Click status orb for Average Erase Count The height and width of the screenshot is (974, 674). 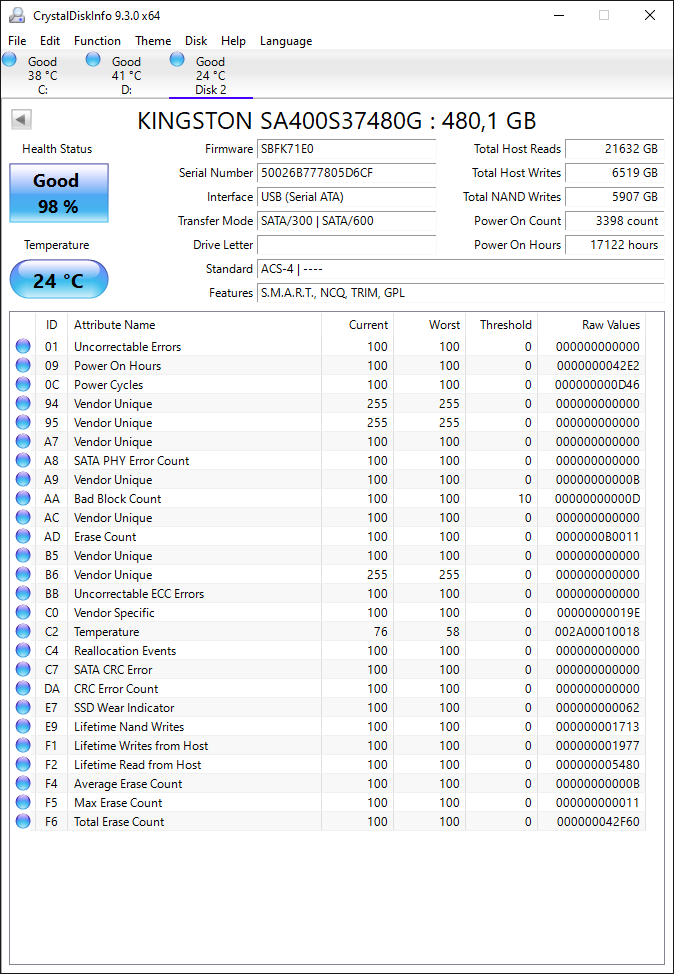point(23,783)
